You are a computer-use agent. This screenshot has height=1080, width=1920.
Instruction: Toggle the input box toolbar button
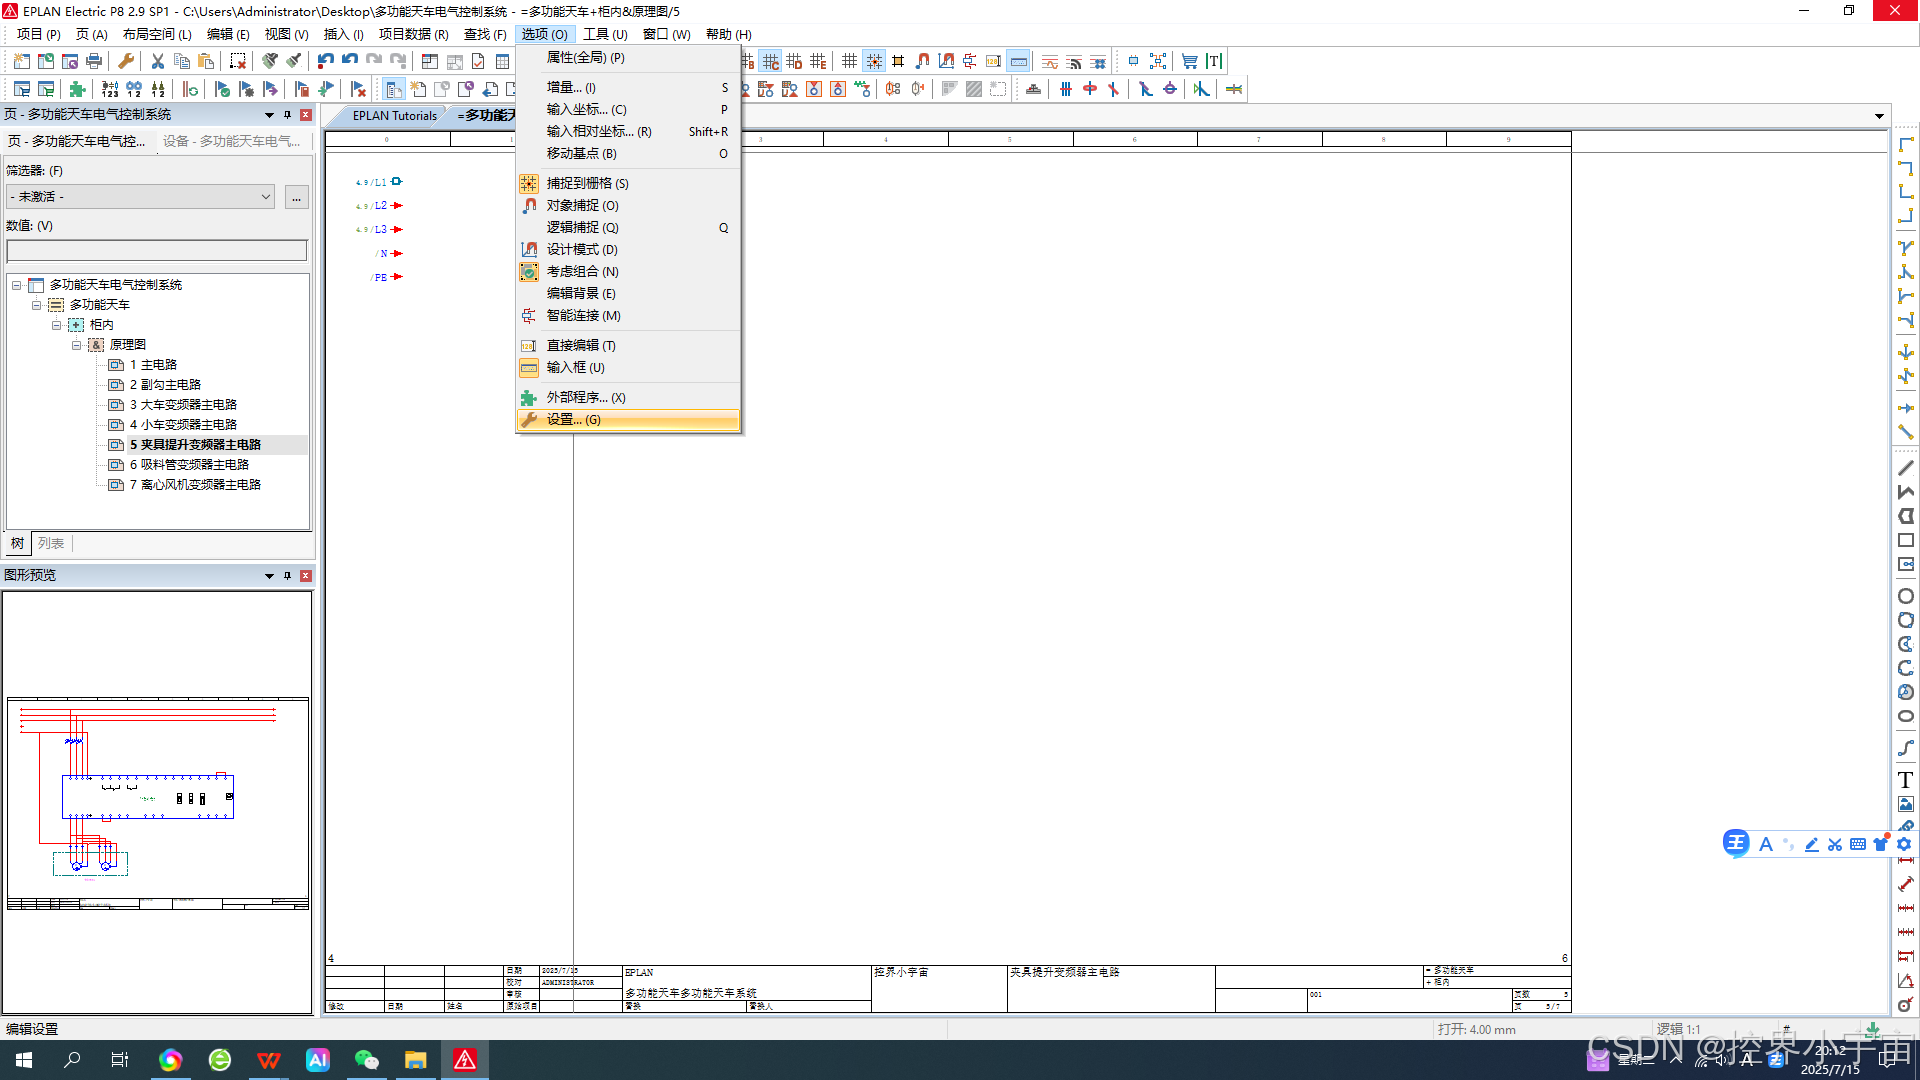click(1018, 62)
